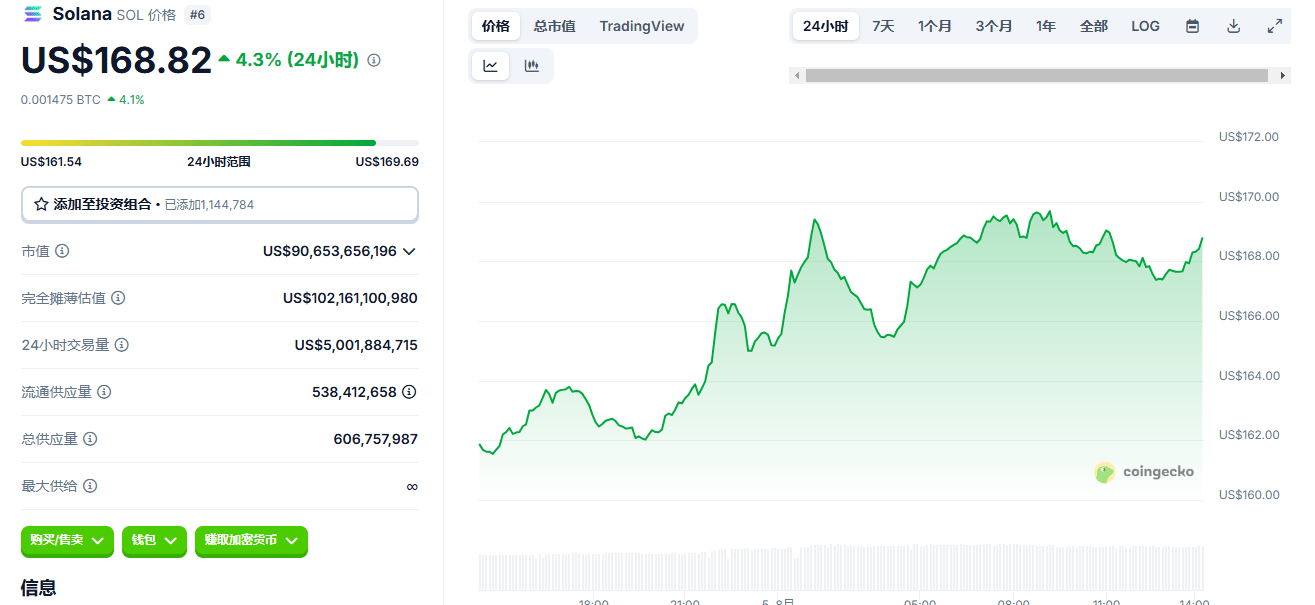Show 24-hour trading volume info icon

[x=122, y=345]
